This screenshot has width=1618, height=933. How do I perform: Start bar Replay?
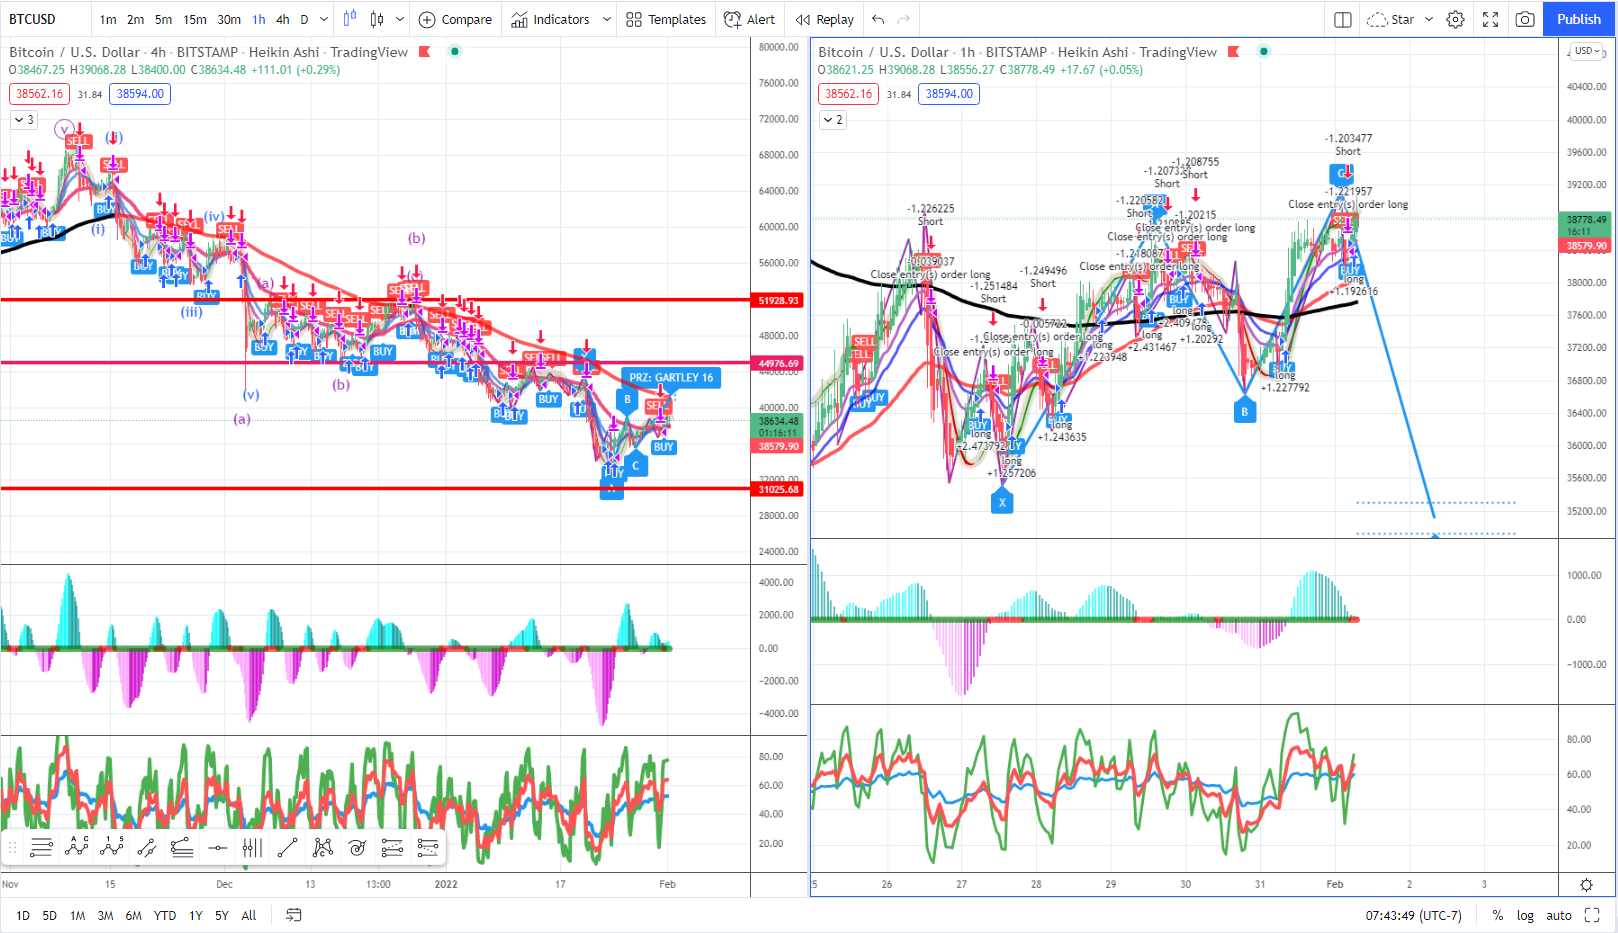tap(825, 19)
